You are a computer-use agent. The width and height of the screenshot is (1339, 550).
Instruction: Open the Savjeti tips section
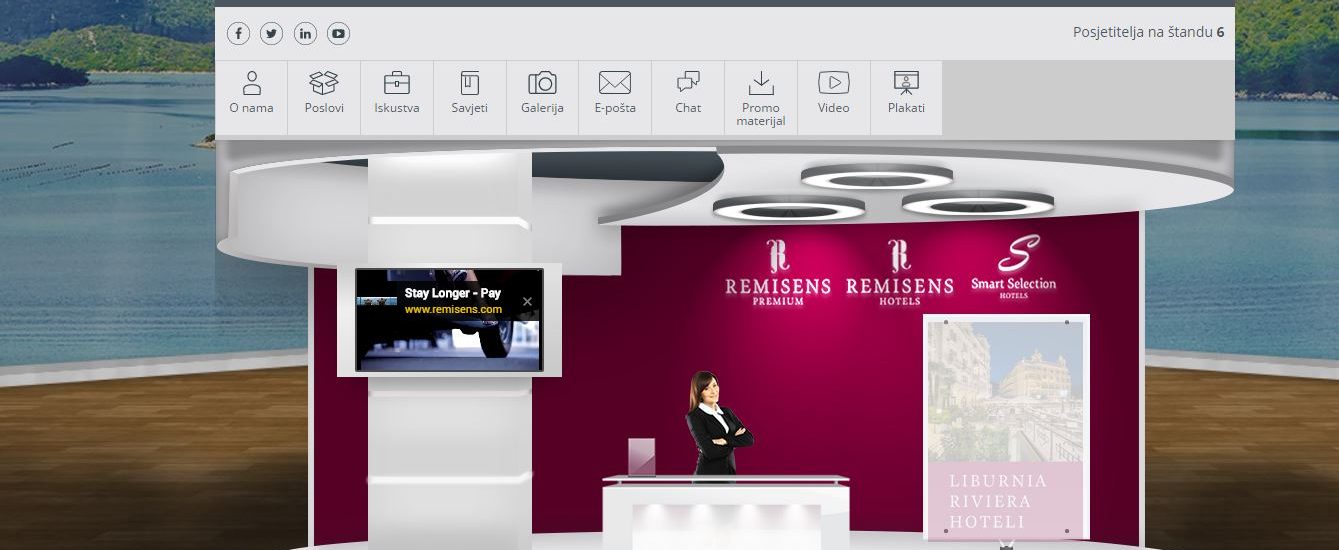point(470,97)
